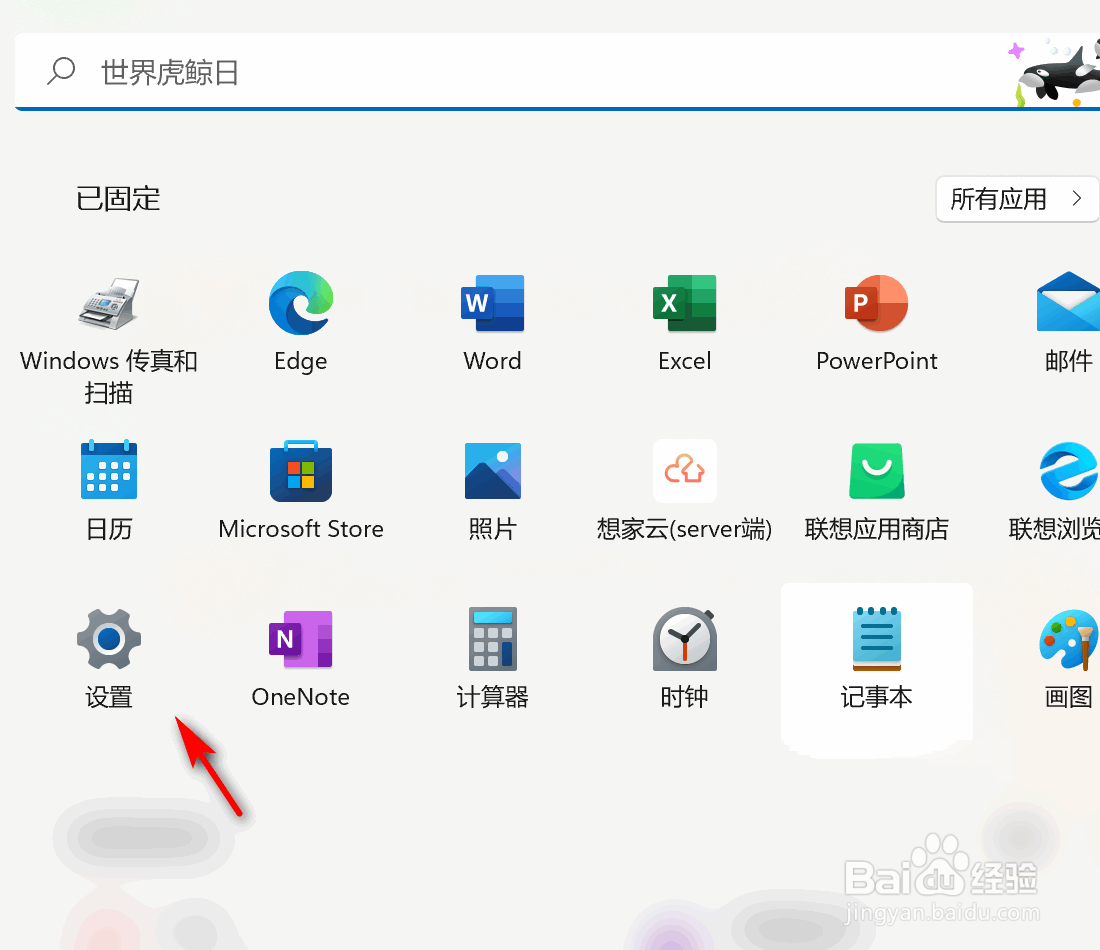Image resolution: width=1100 pixels, height=950 pixels.
Task: Open 联想浏览器 browser icon
Action: [x=1068, y=471]
